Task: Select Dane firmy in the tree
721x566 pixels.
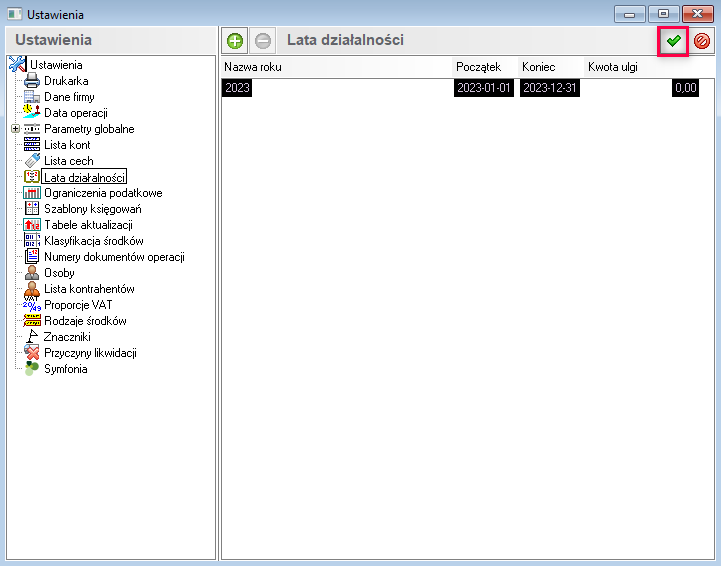Action: pyautogui.click(x=69, y=97)
